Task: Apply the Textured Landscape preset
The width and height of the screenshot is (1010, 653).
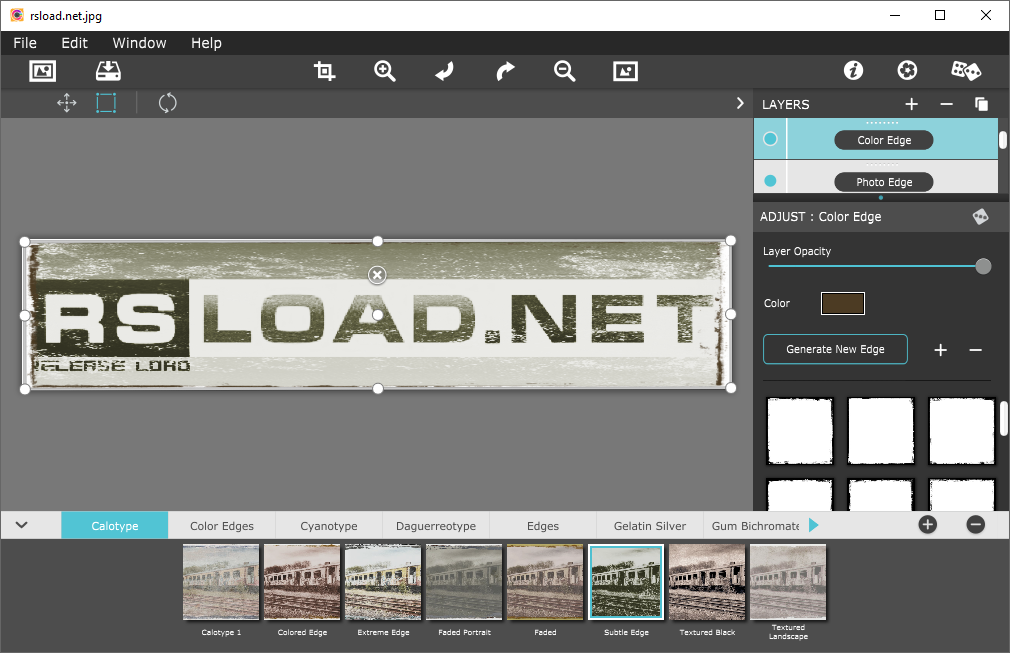Action: [x=788, y=582]
